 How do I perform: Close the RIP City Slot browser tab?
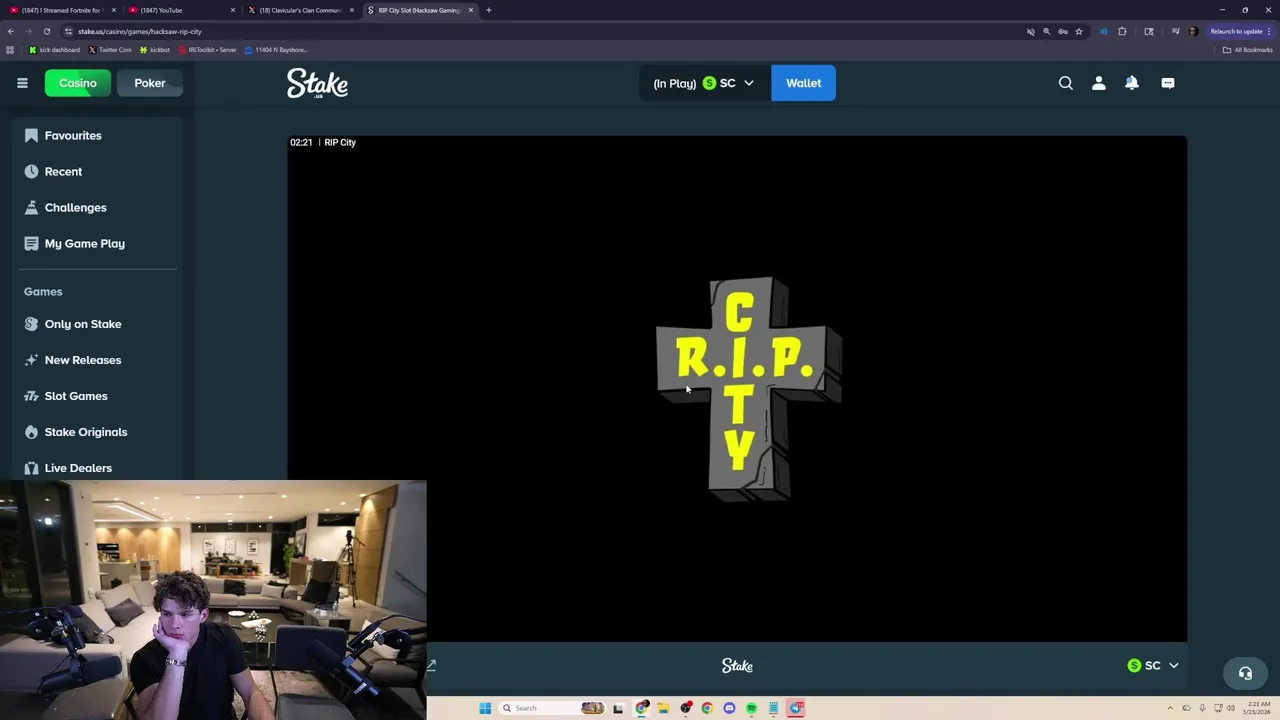471,10
